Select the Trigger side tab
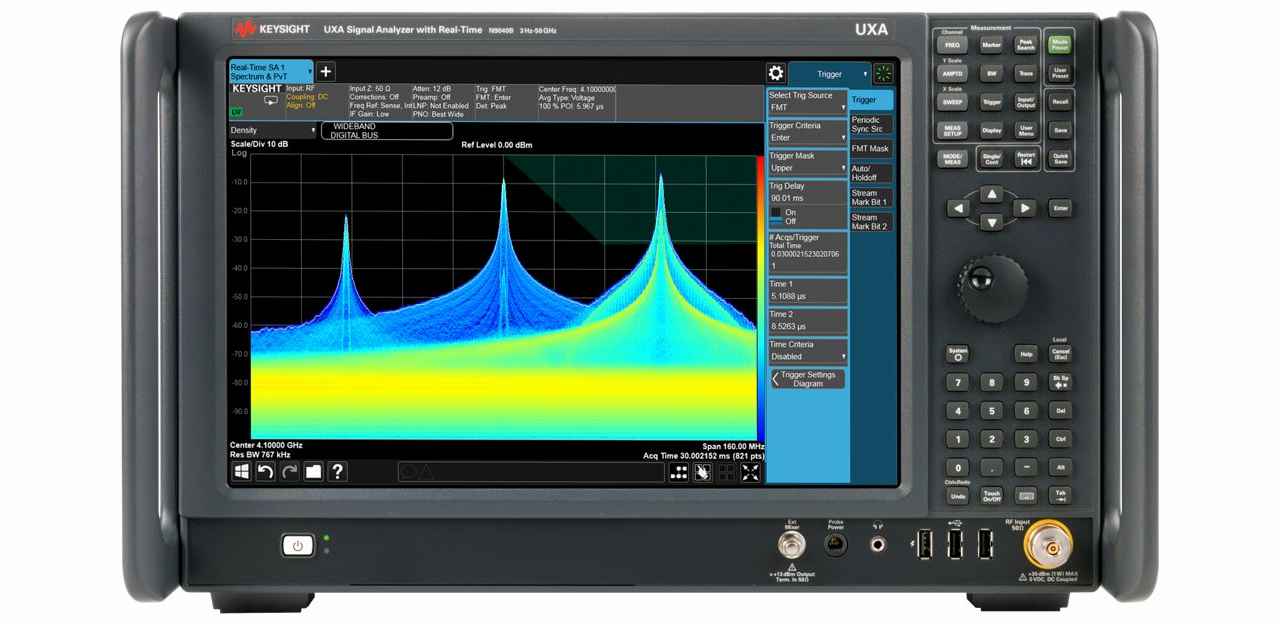The image size is (1280, 624). point(871,100)
